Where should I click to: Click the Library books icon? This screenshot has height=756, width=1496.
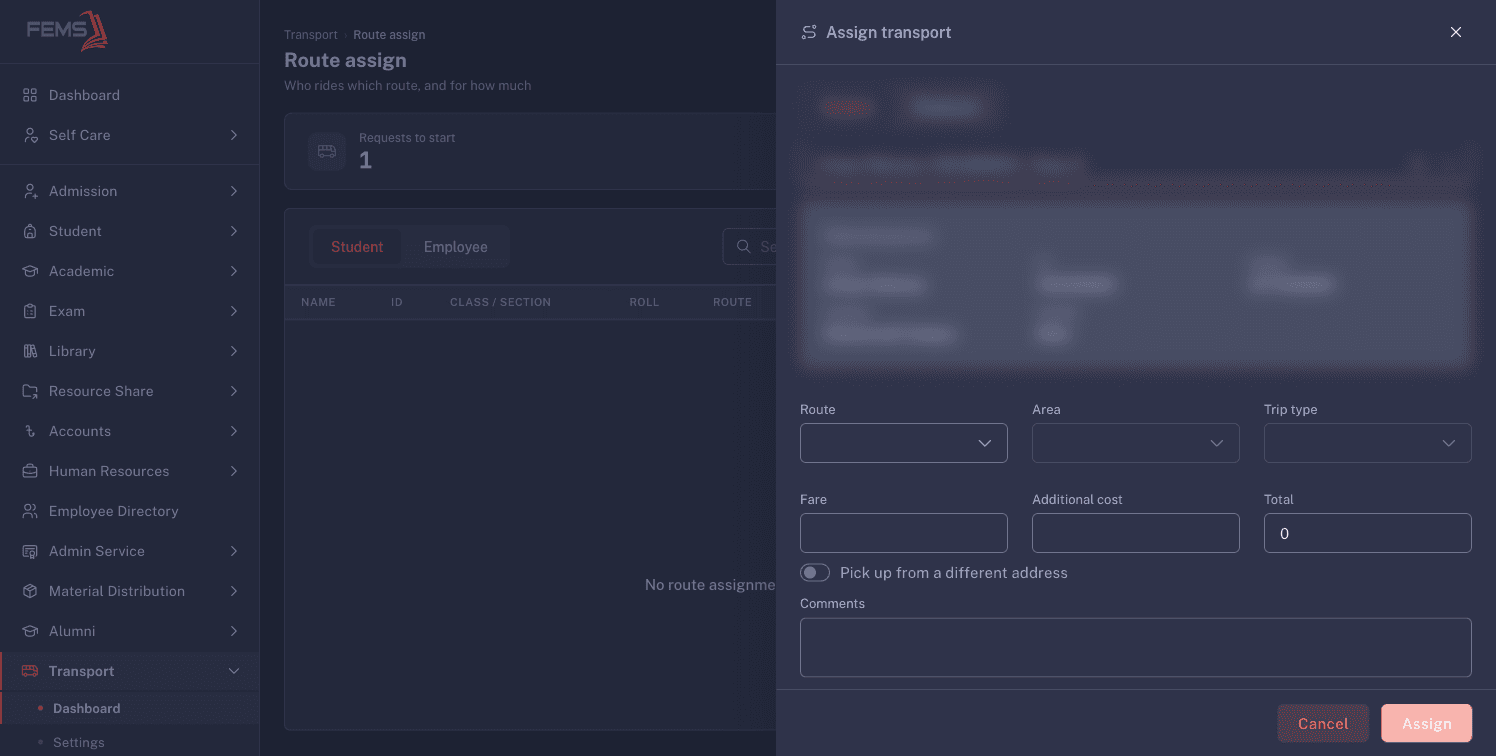pos(30,351)
